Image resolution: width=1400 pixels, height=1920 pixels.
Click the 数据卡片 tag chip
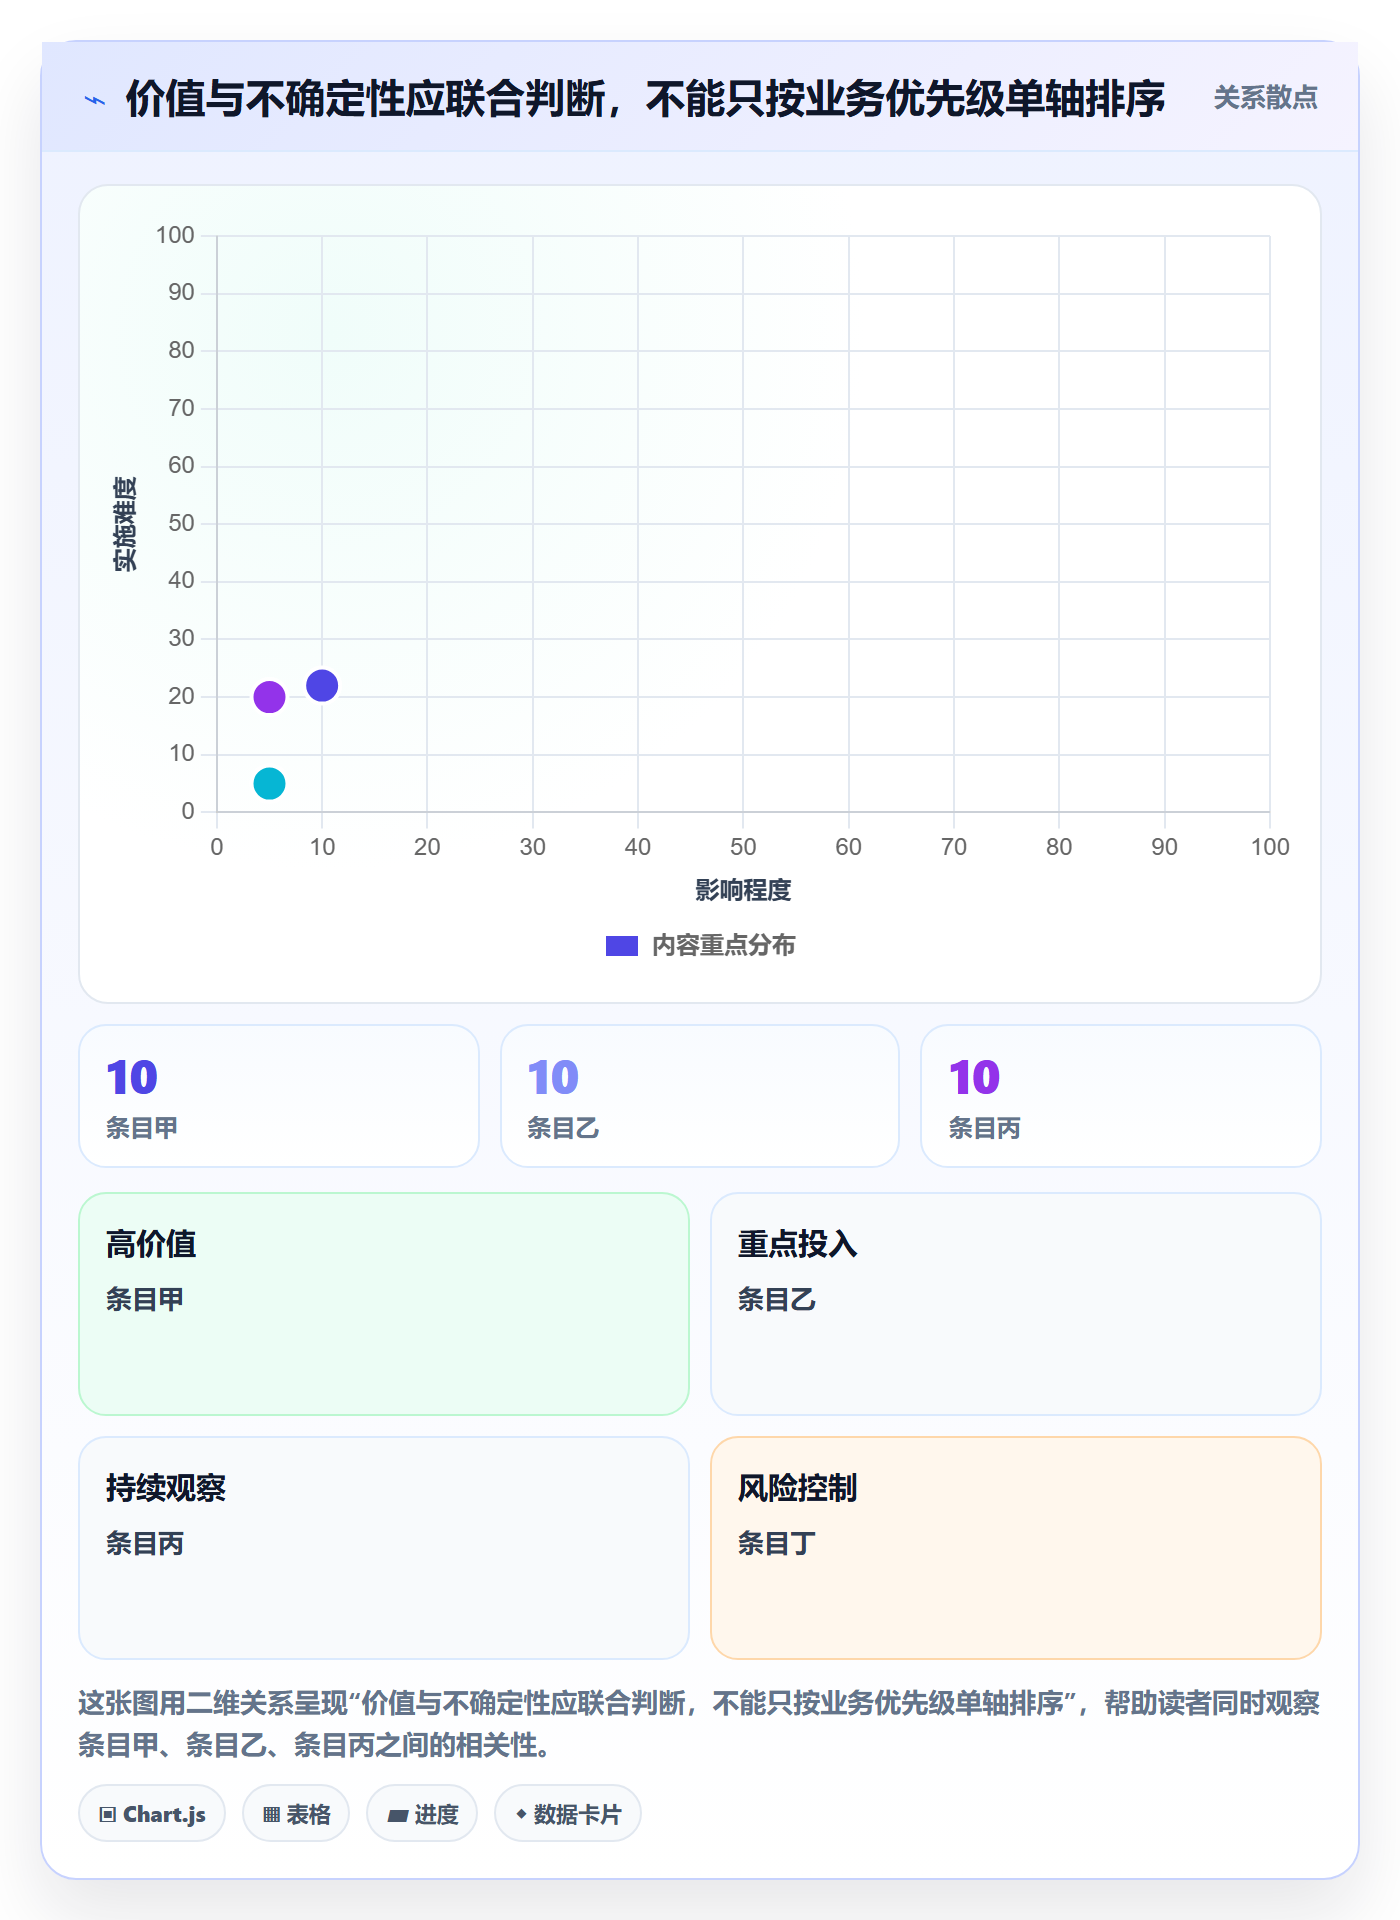coord(568,1814)
